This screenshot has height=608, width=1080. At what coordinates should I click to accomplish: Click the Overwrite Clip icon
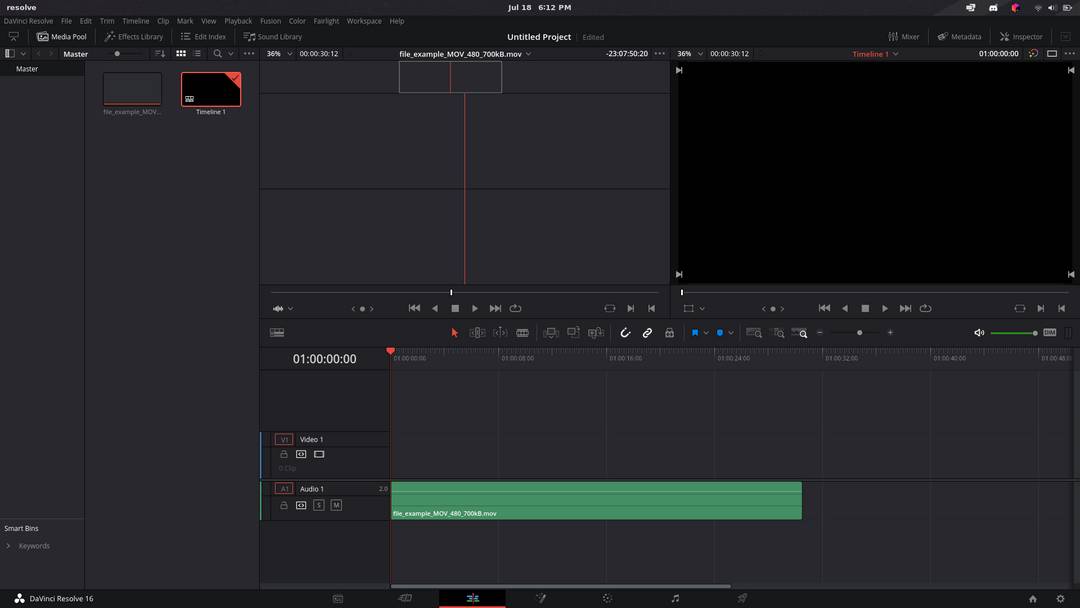tap(573, 333)
